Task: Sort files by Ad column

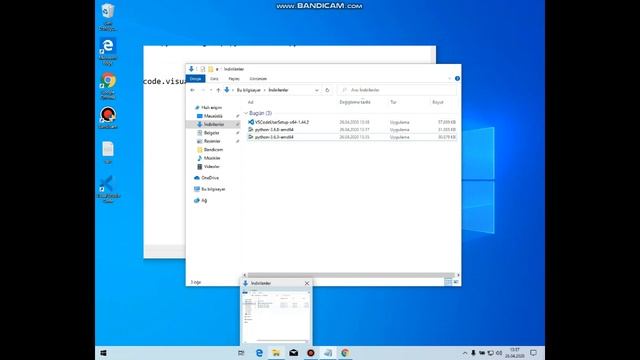Action: coord(251,102)
